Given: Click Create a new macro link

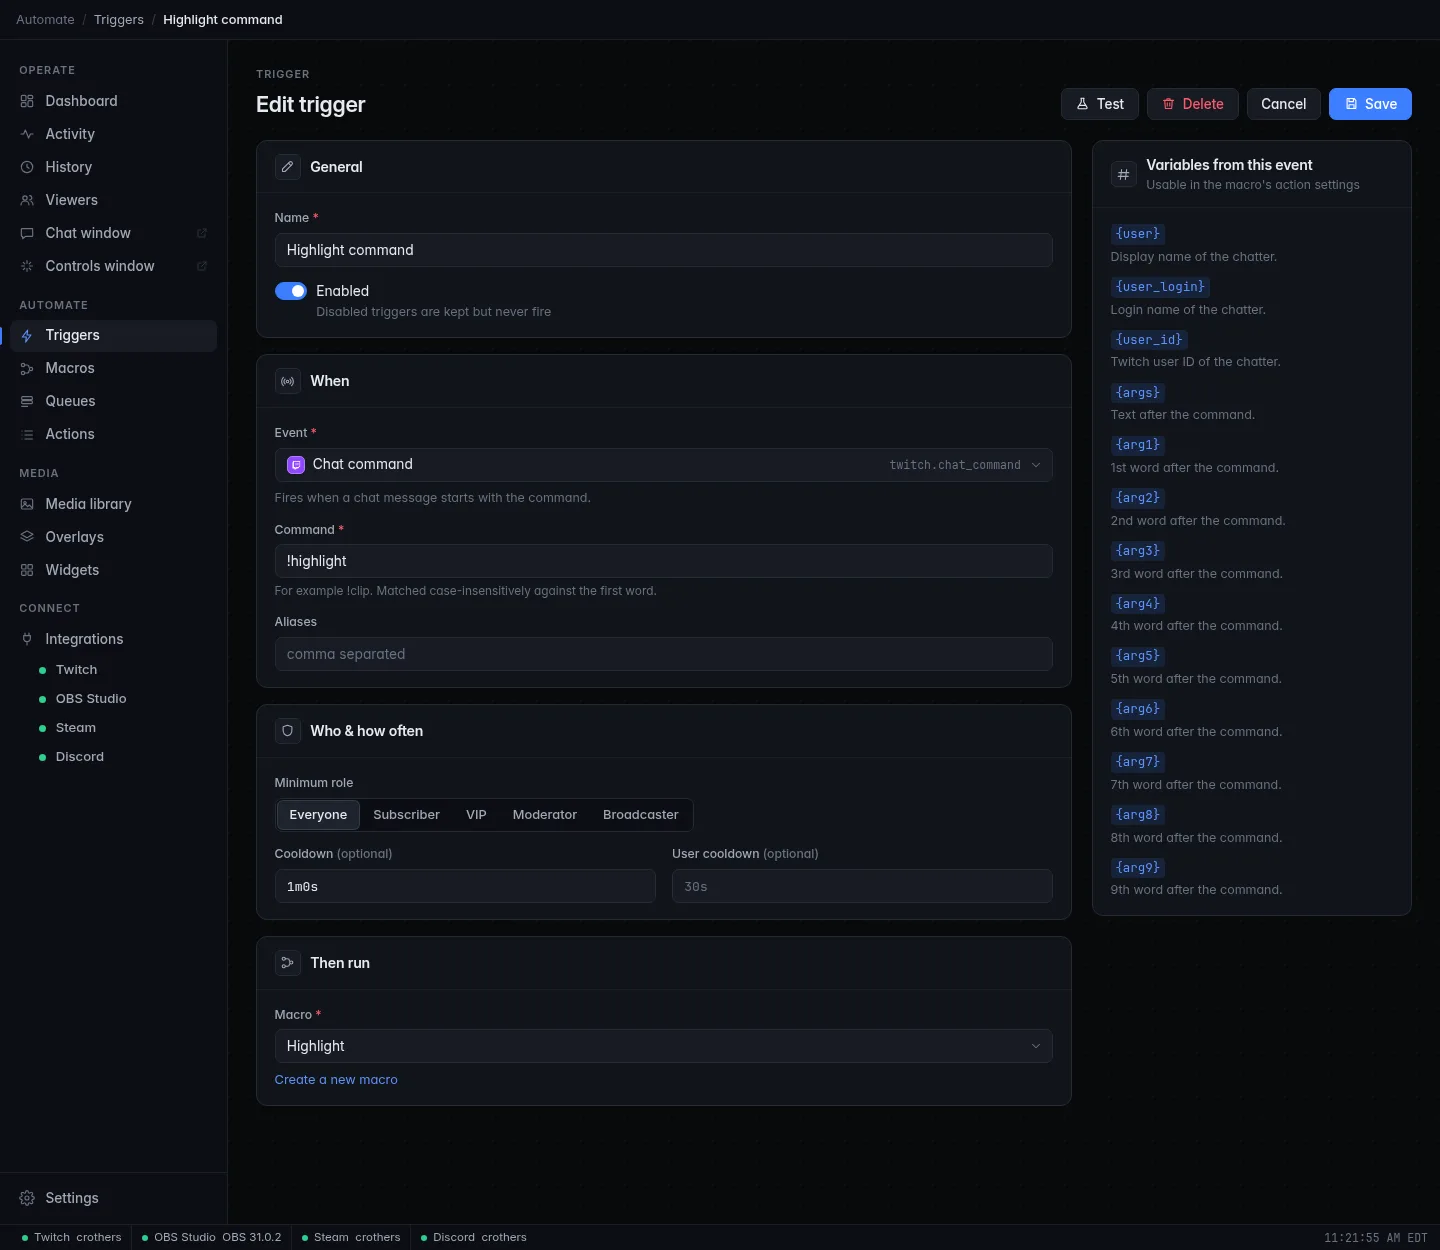Looking at the screenshot, I should (336, 1080).
